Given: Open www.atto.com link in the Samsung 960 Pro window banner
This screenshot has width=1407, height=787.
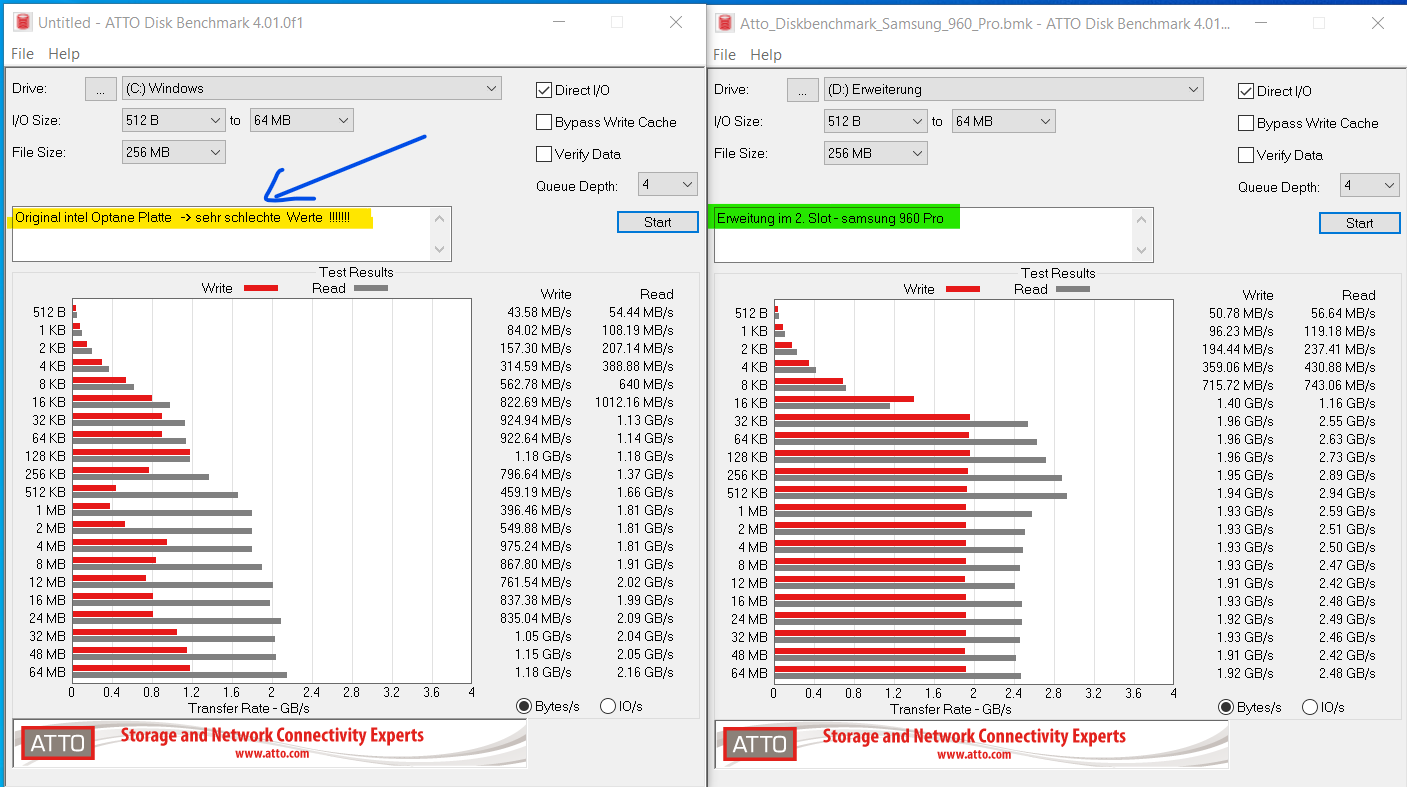Looking at the screenshot, I should (974, 755).
